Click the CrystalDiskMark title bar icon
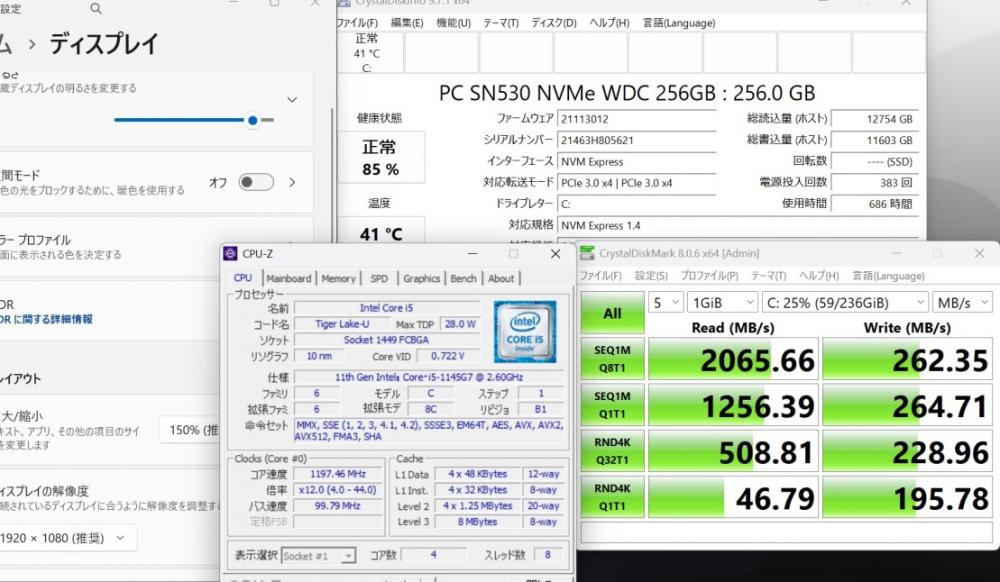The image size is (1000, 582). [x=587, y=254]
